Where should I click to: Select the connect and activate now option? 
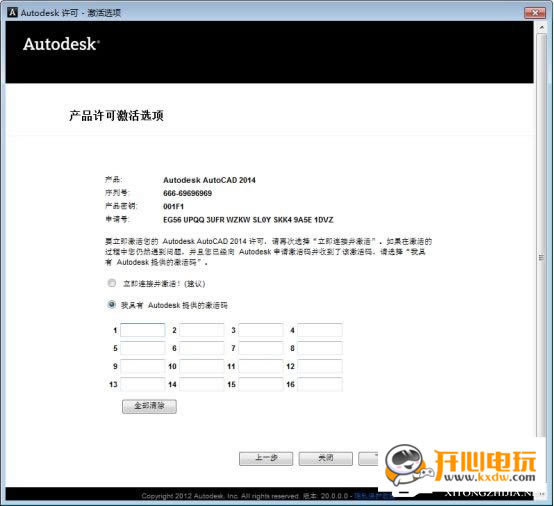click(112, 283)
